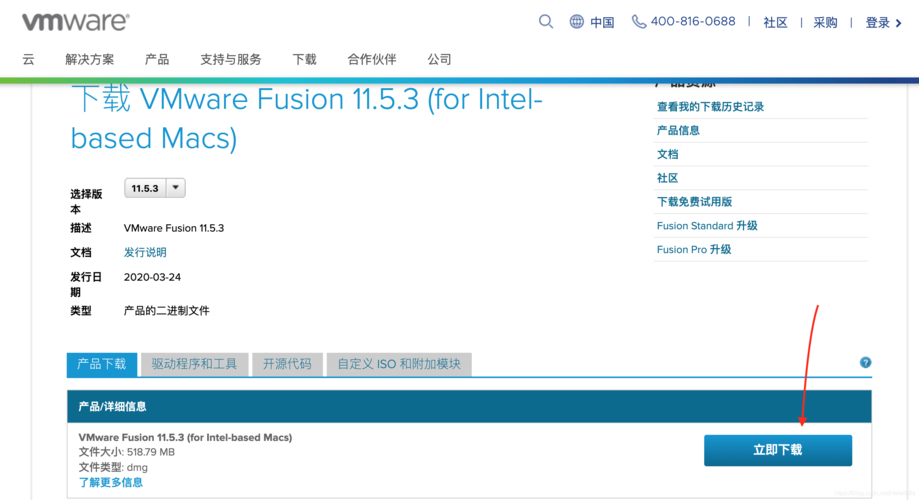Open 查看我的下载历史记录 link
This screenshot has width=919, height=500.
(x=710, y=107)
